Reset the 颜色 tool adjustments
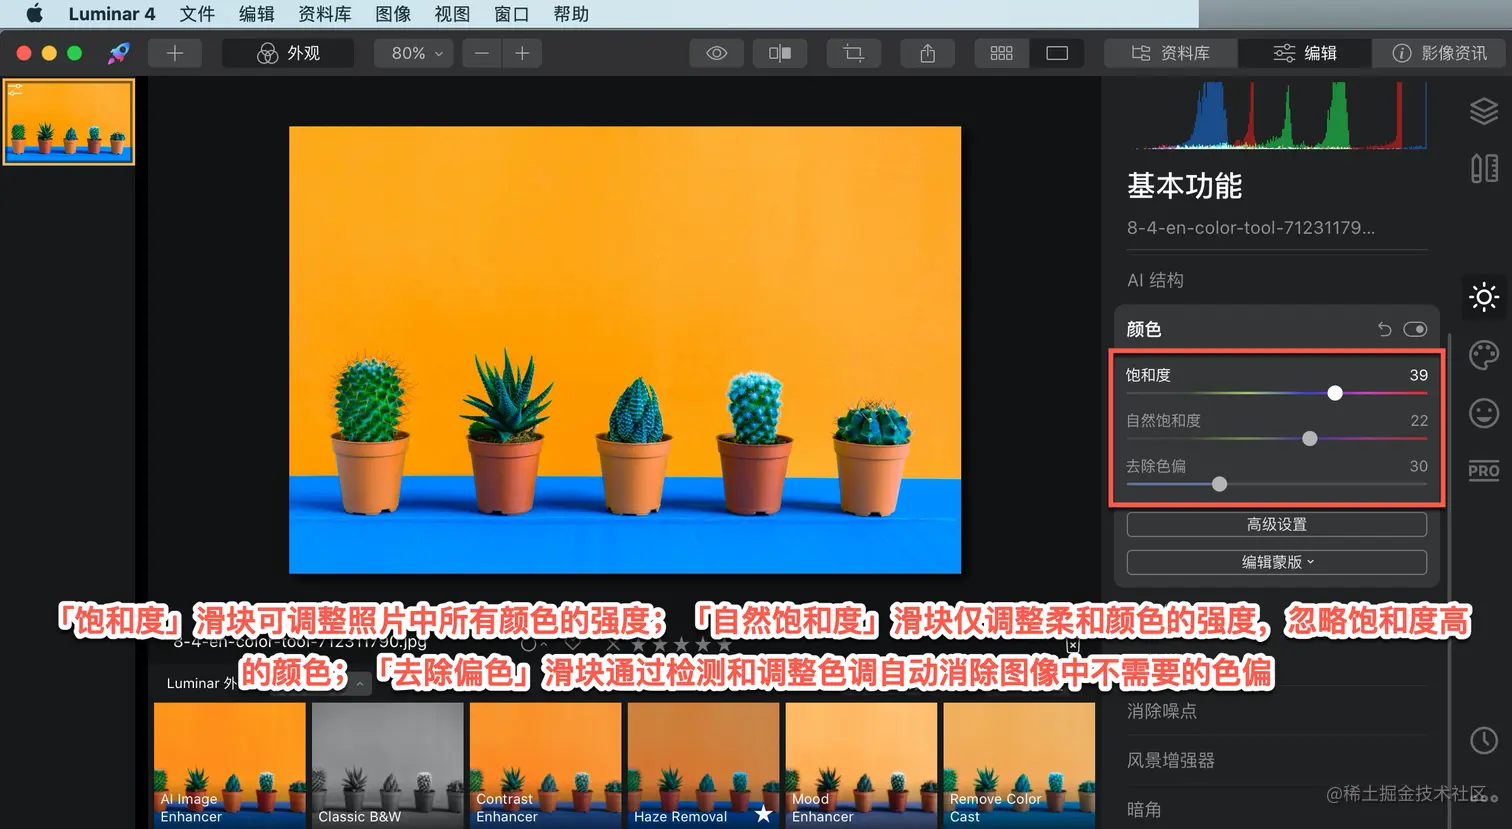Screen dimensions: 1512x829 (x=1385, y=329)
